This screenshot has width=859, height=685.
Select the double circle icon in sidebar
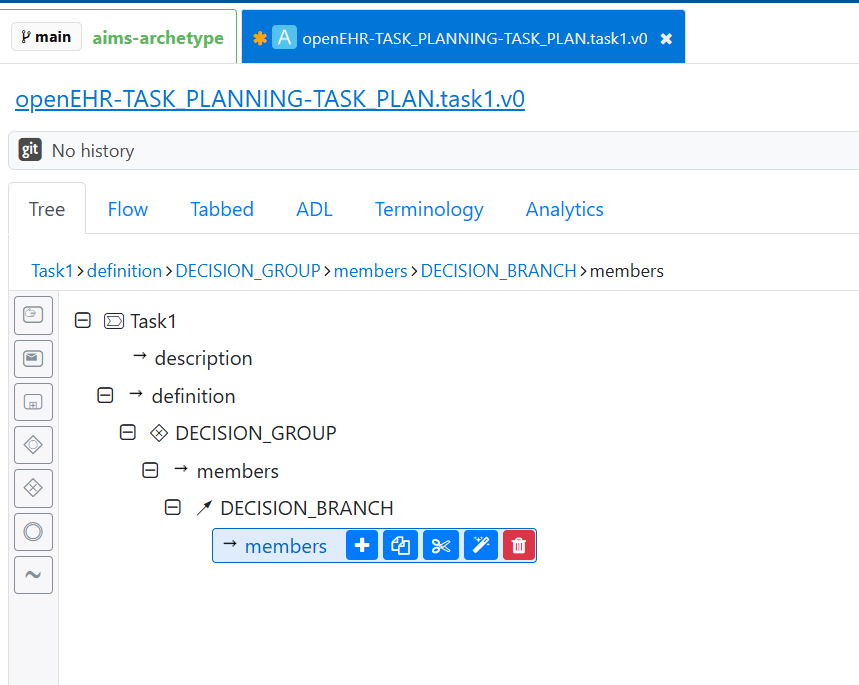[x=33, y=531]
